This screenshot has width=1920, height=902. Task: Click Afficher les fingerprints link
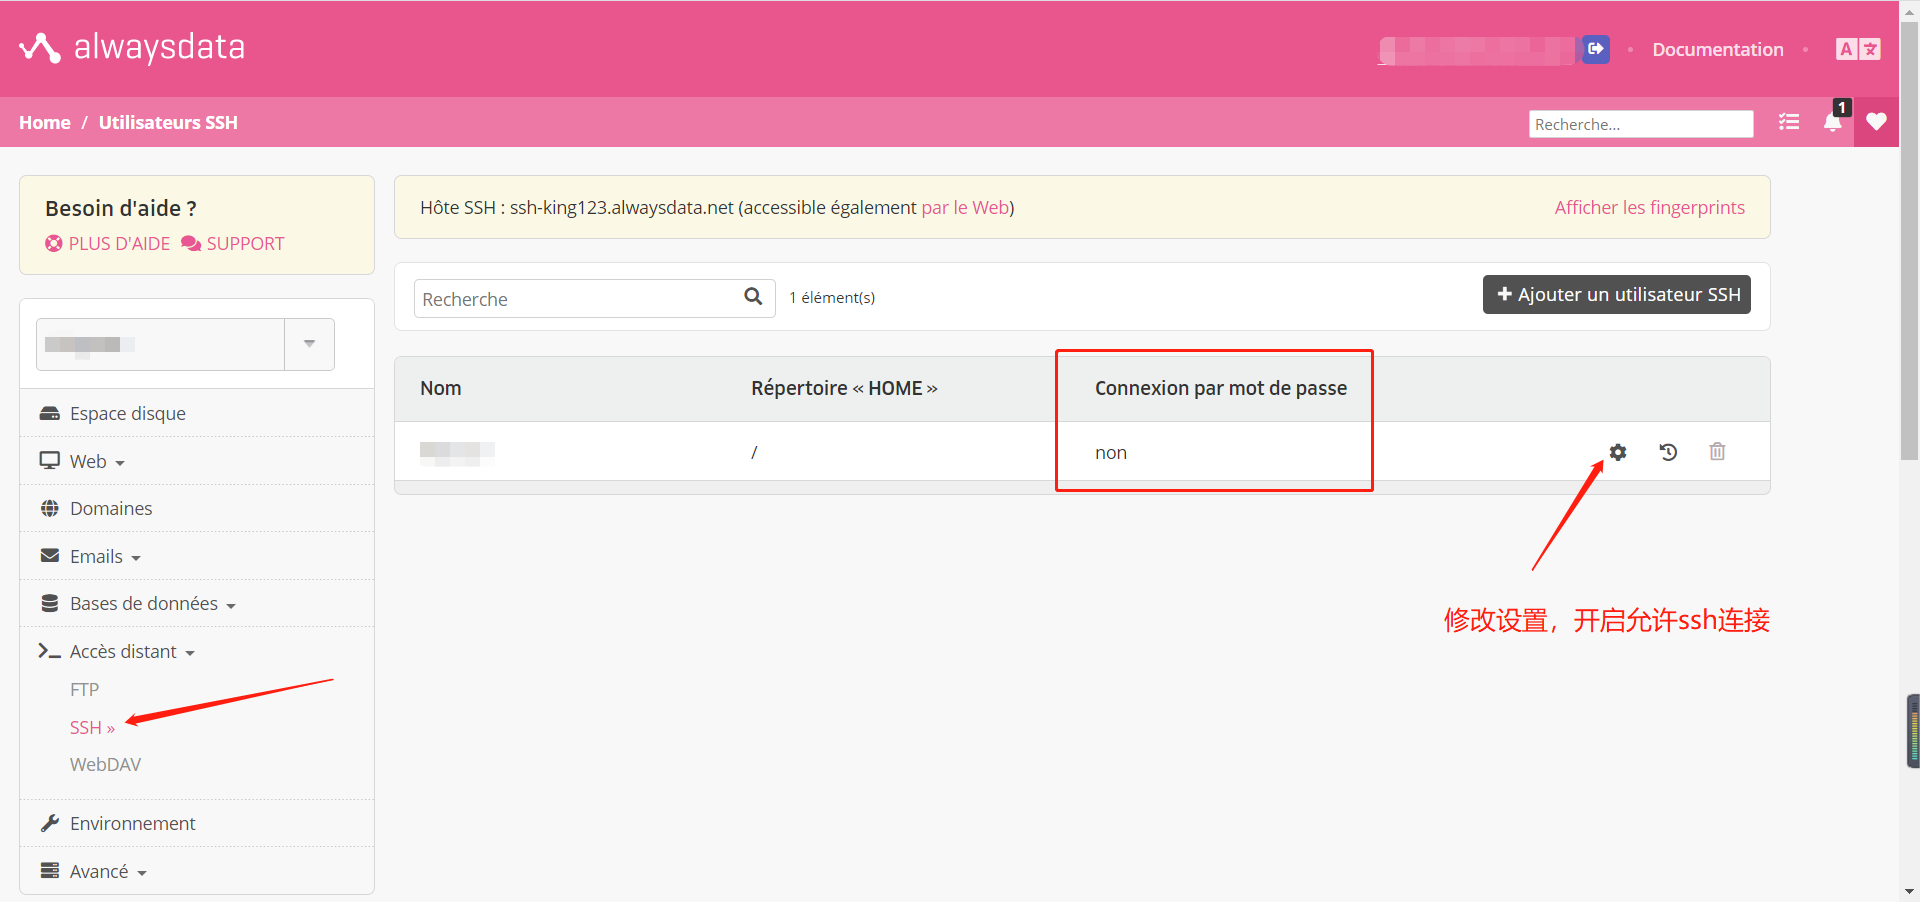tap(1649, 208)
